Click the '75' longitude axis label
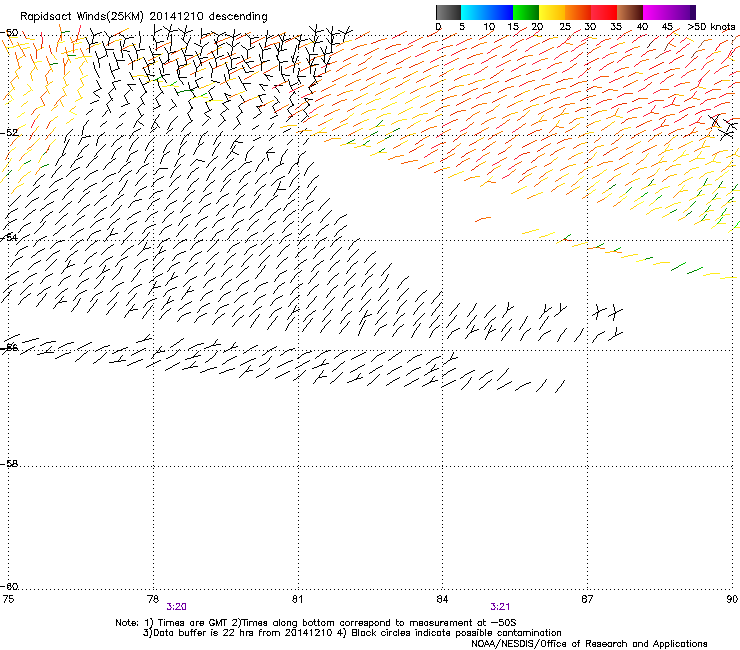 pos(8,599)
